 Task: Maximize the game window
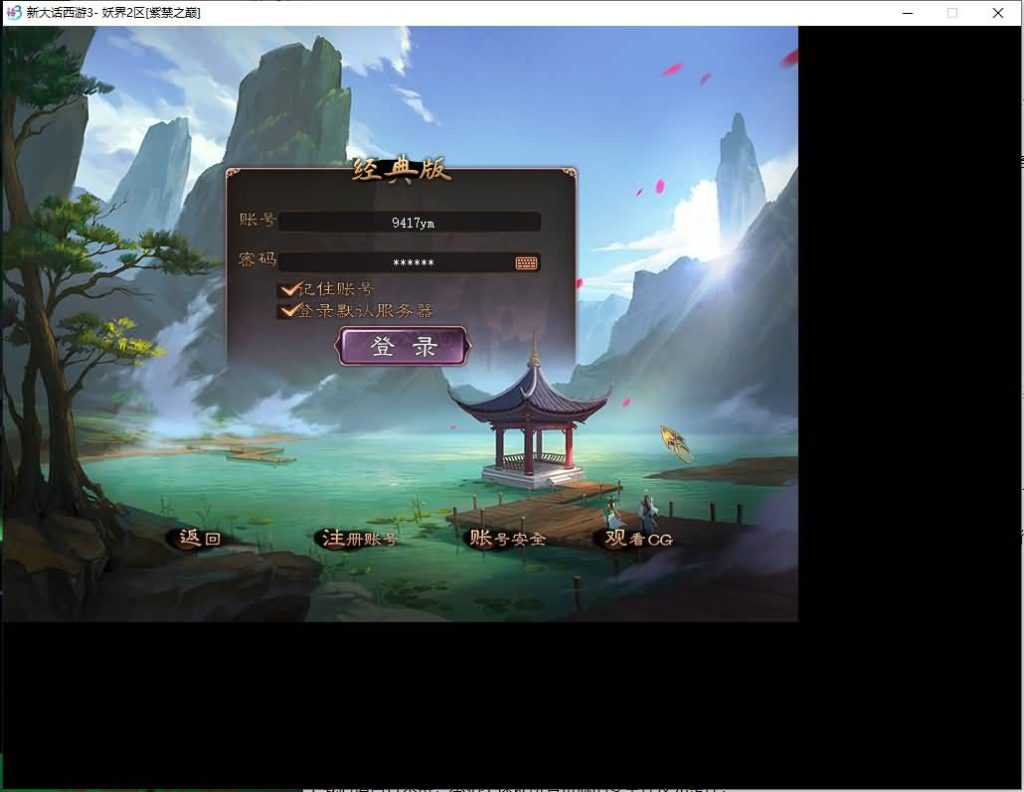pyautogui.click(x=952, y=13)
